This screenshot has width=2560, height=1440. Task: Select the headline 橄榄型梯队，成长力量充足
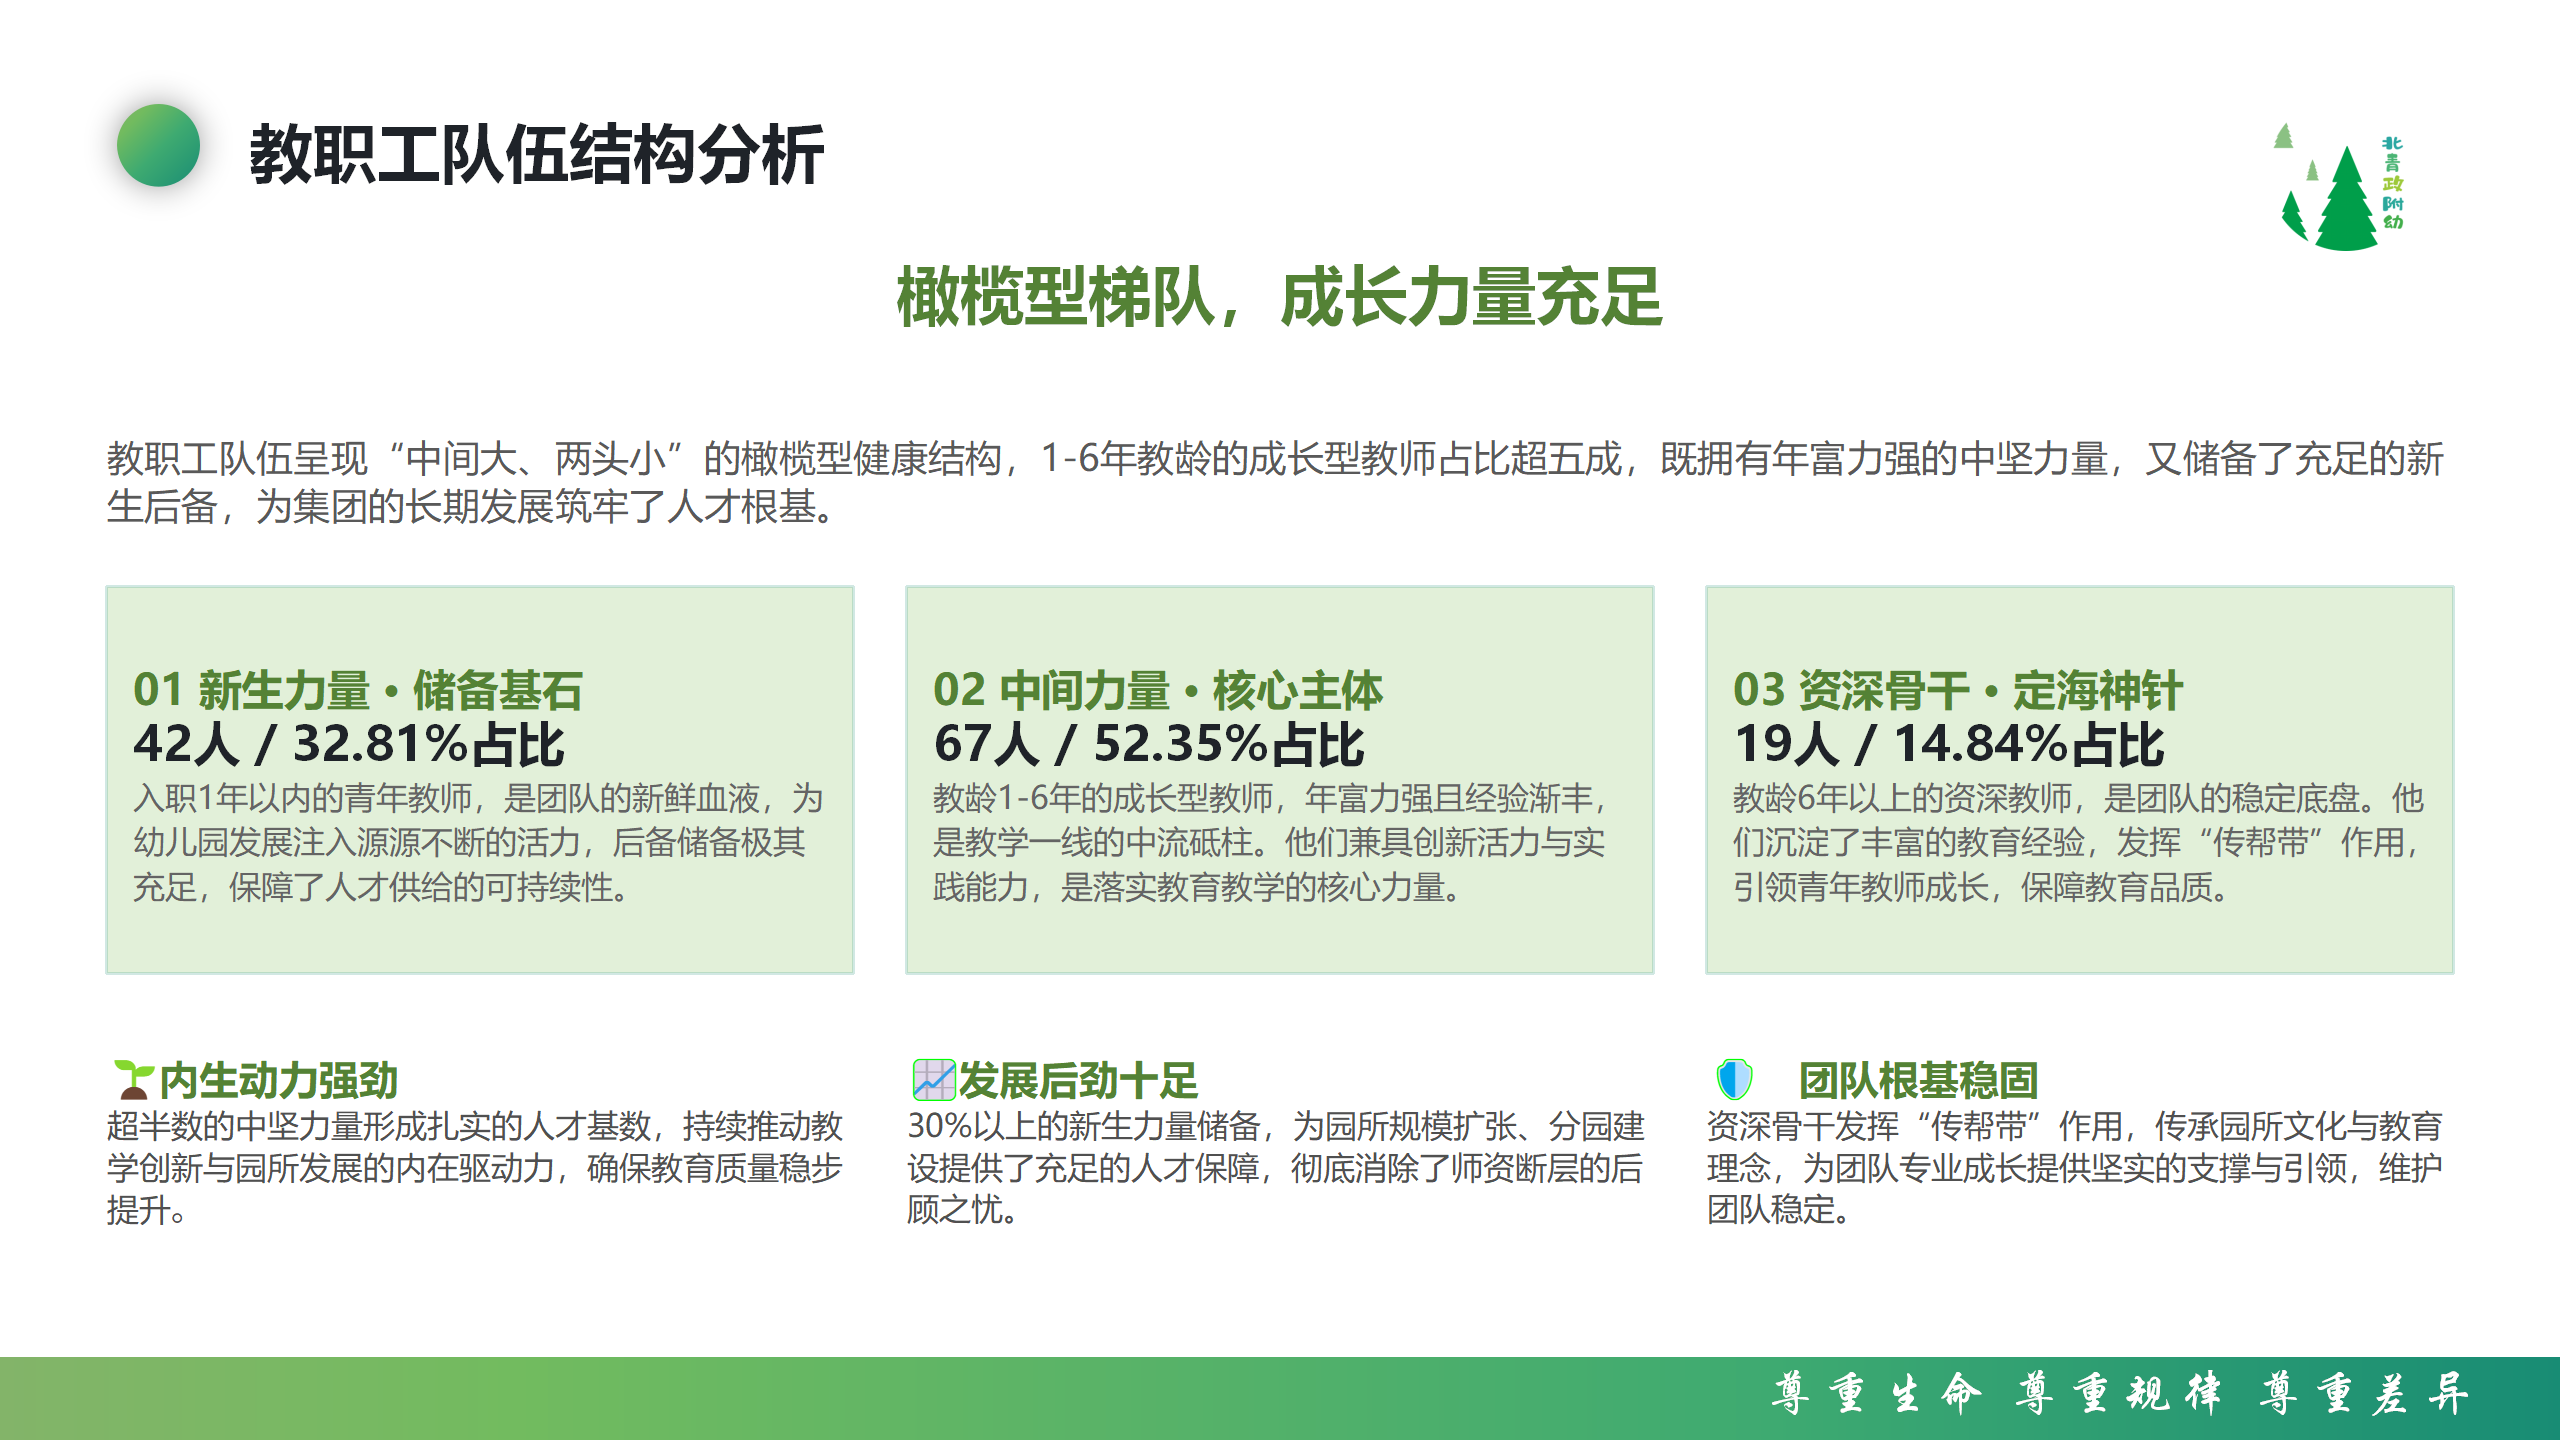pos(1280,297)
